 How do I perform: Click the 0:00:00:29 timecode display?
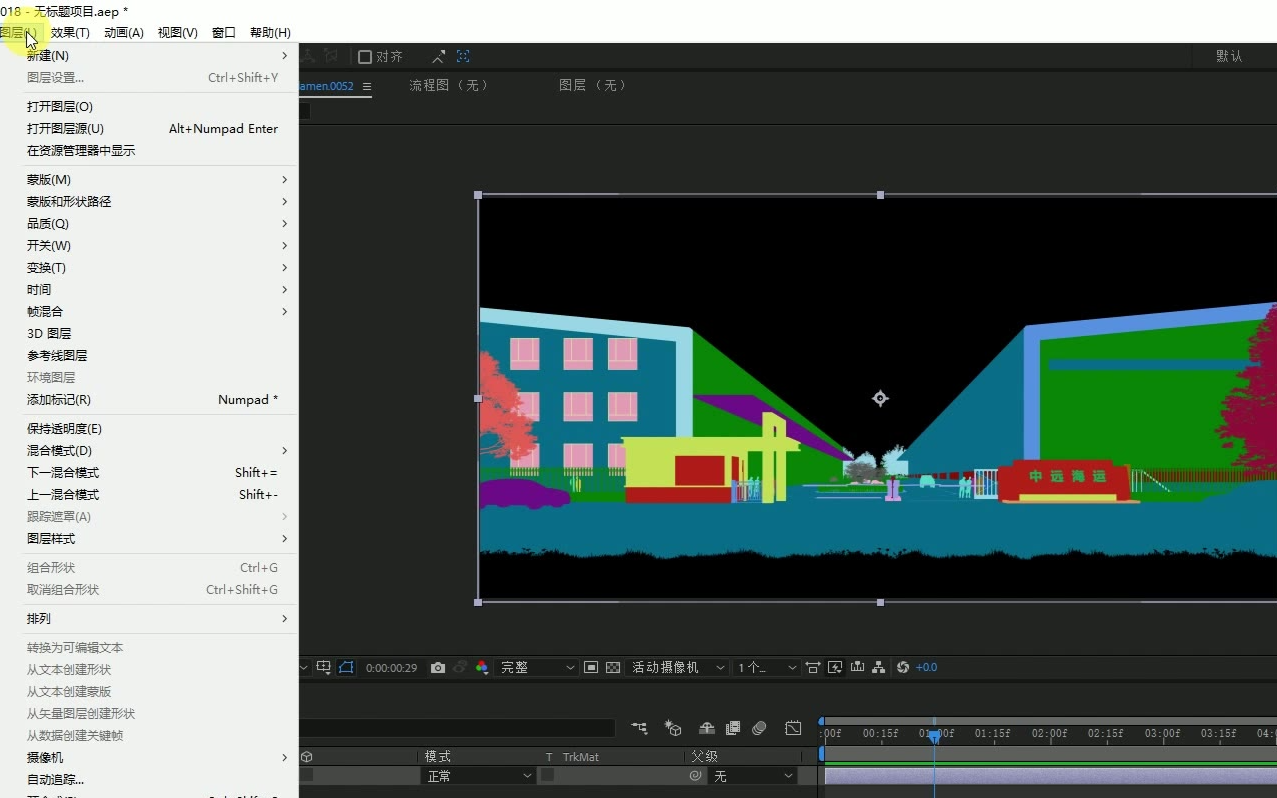[391, 667]
